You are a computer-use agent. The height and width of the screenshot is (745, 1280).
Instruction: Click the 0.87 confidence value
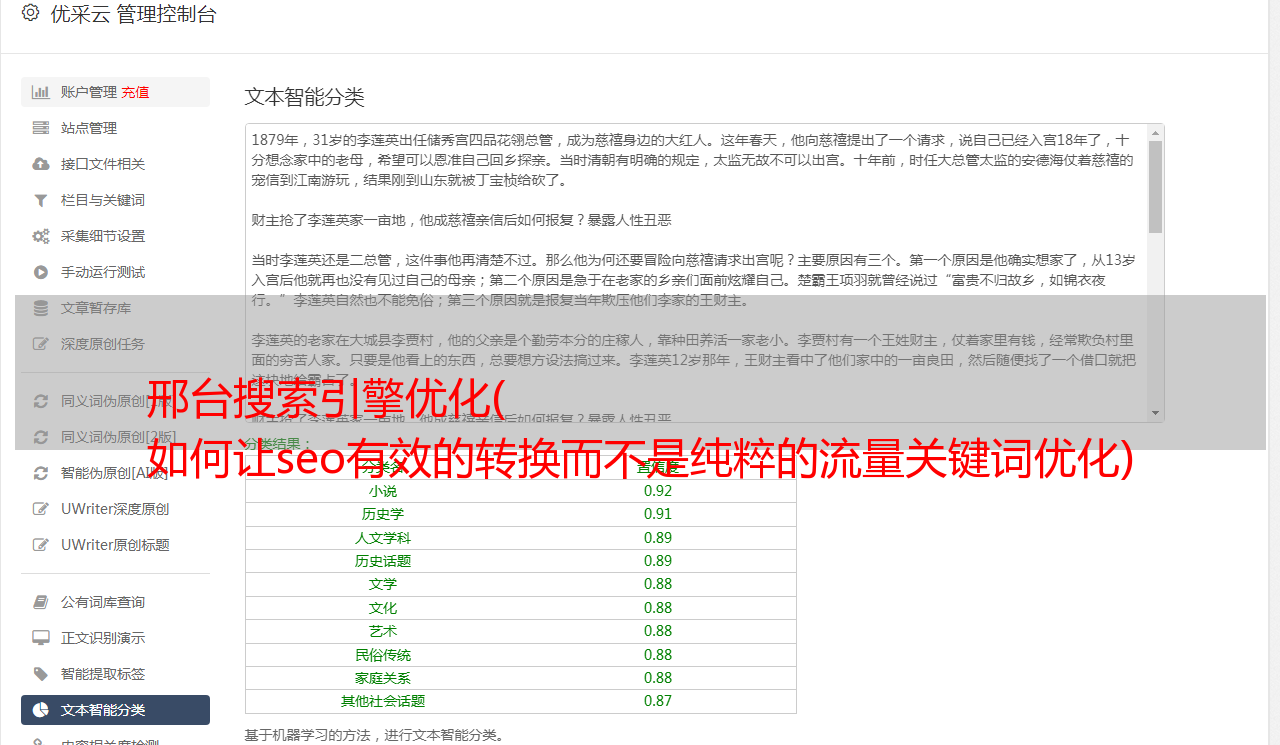658,701
